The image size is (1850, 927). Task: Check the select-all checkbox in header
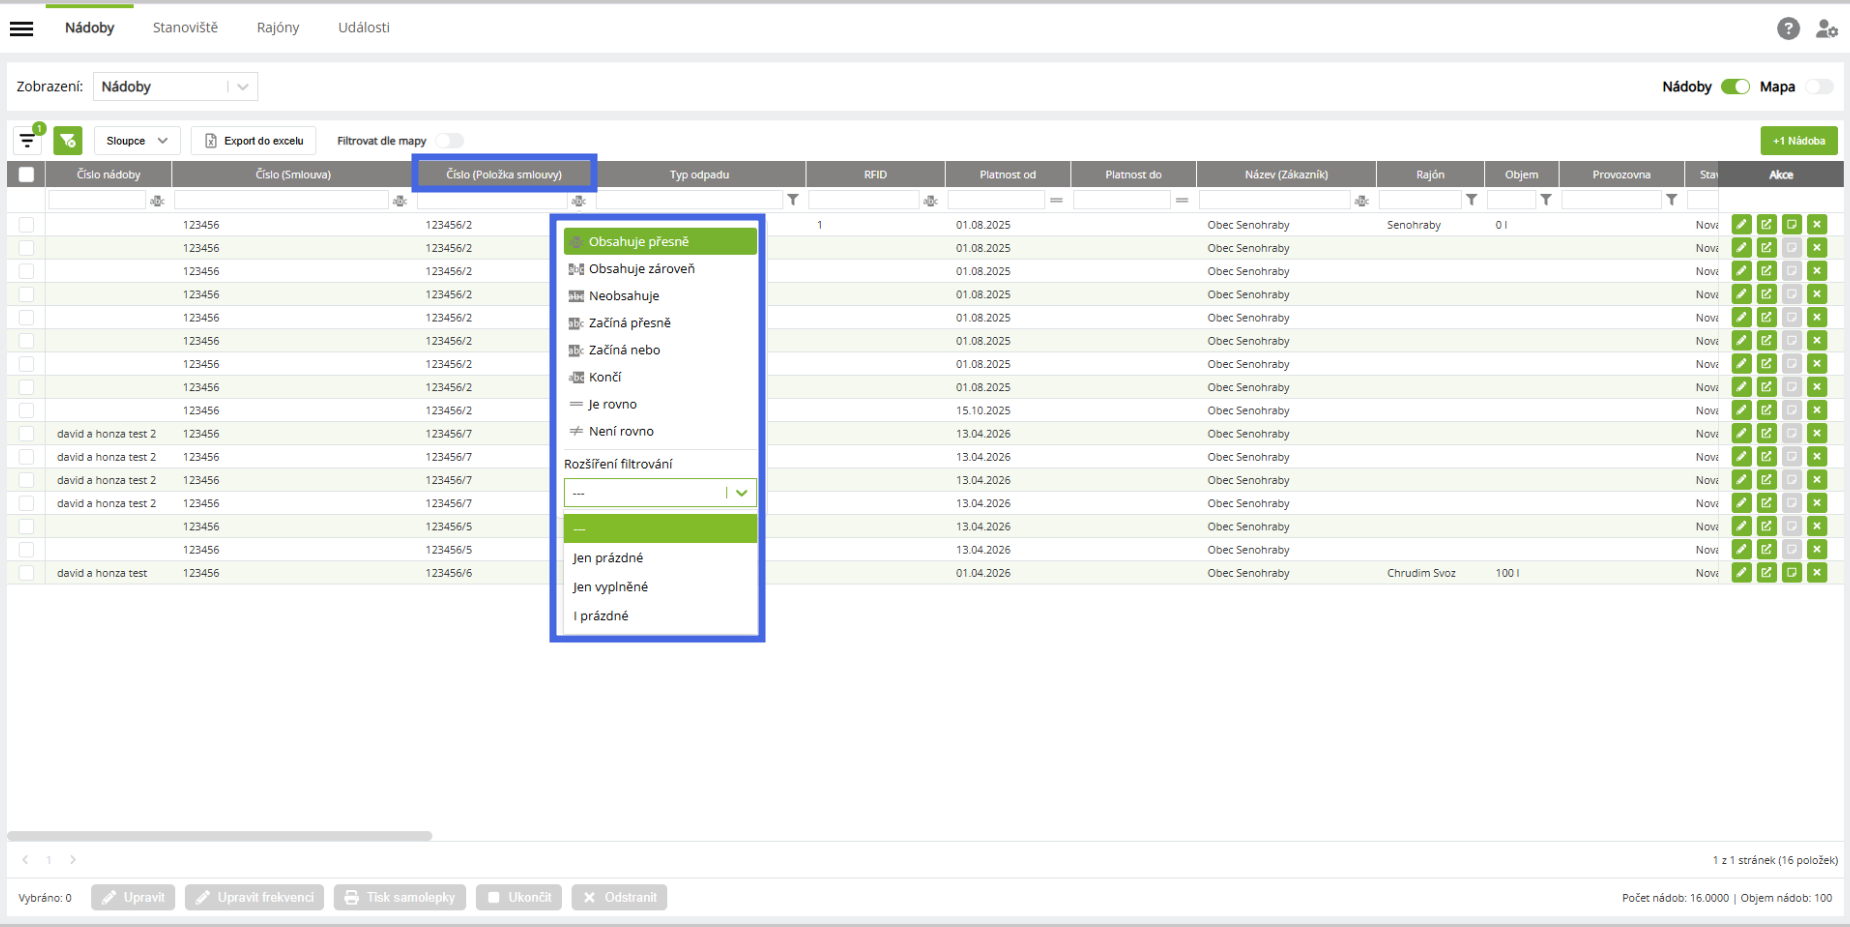(26, 174)
